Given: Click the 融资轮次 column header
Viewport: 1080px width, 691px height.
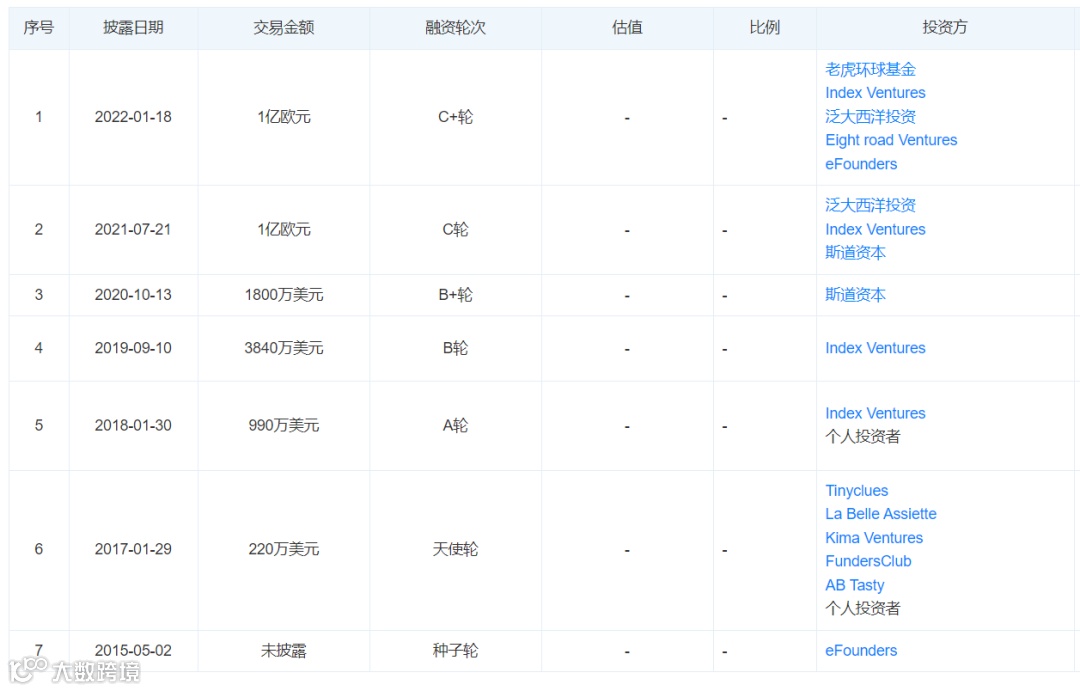Looking at the screenshot, I should [455, 28].
